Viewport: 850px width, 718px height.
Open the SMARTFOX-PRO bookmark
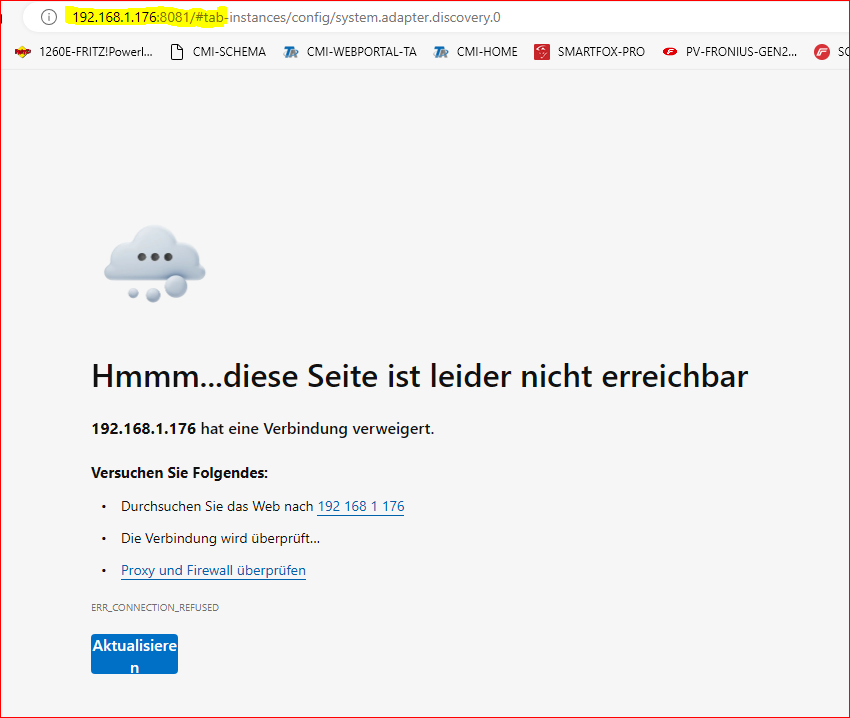(589, 52)
